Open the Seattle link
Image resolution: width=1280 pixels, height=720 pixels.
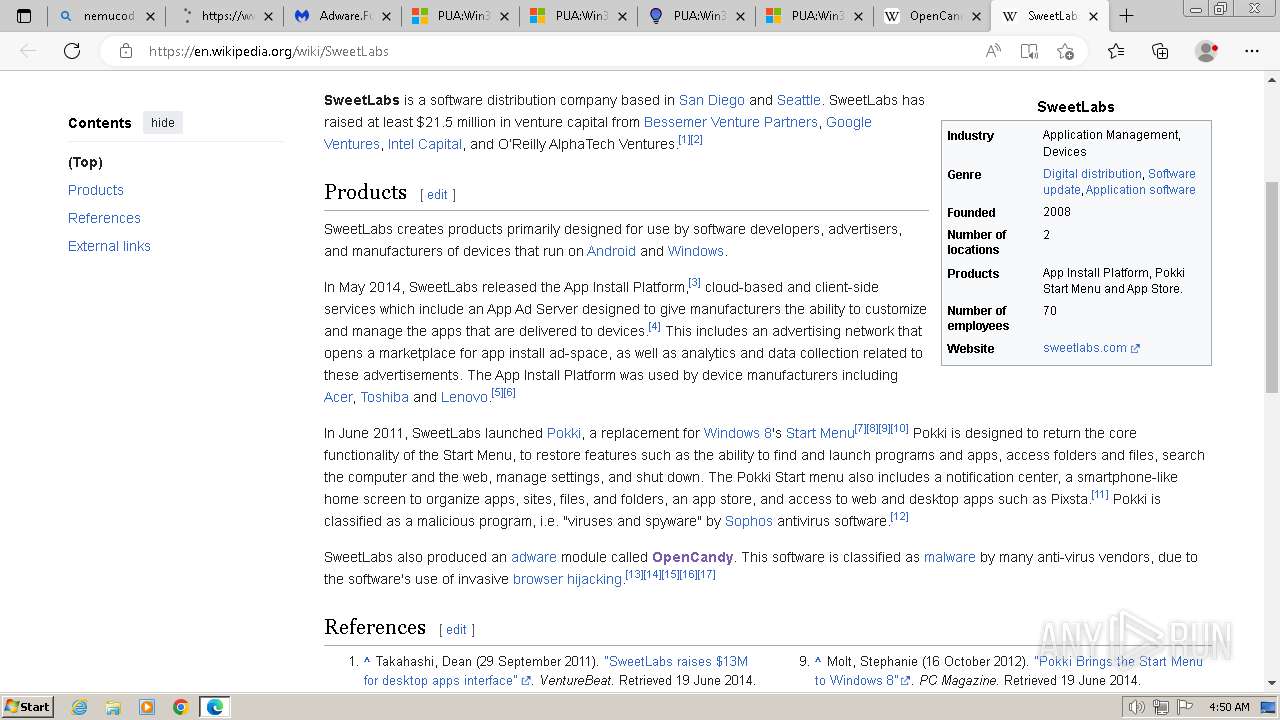pyautogui.click(x=799, y=100)
